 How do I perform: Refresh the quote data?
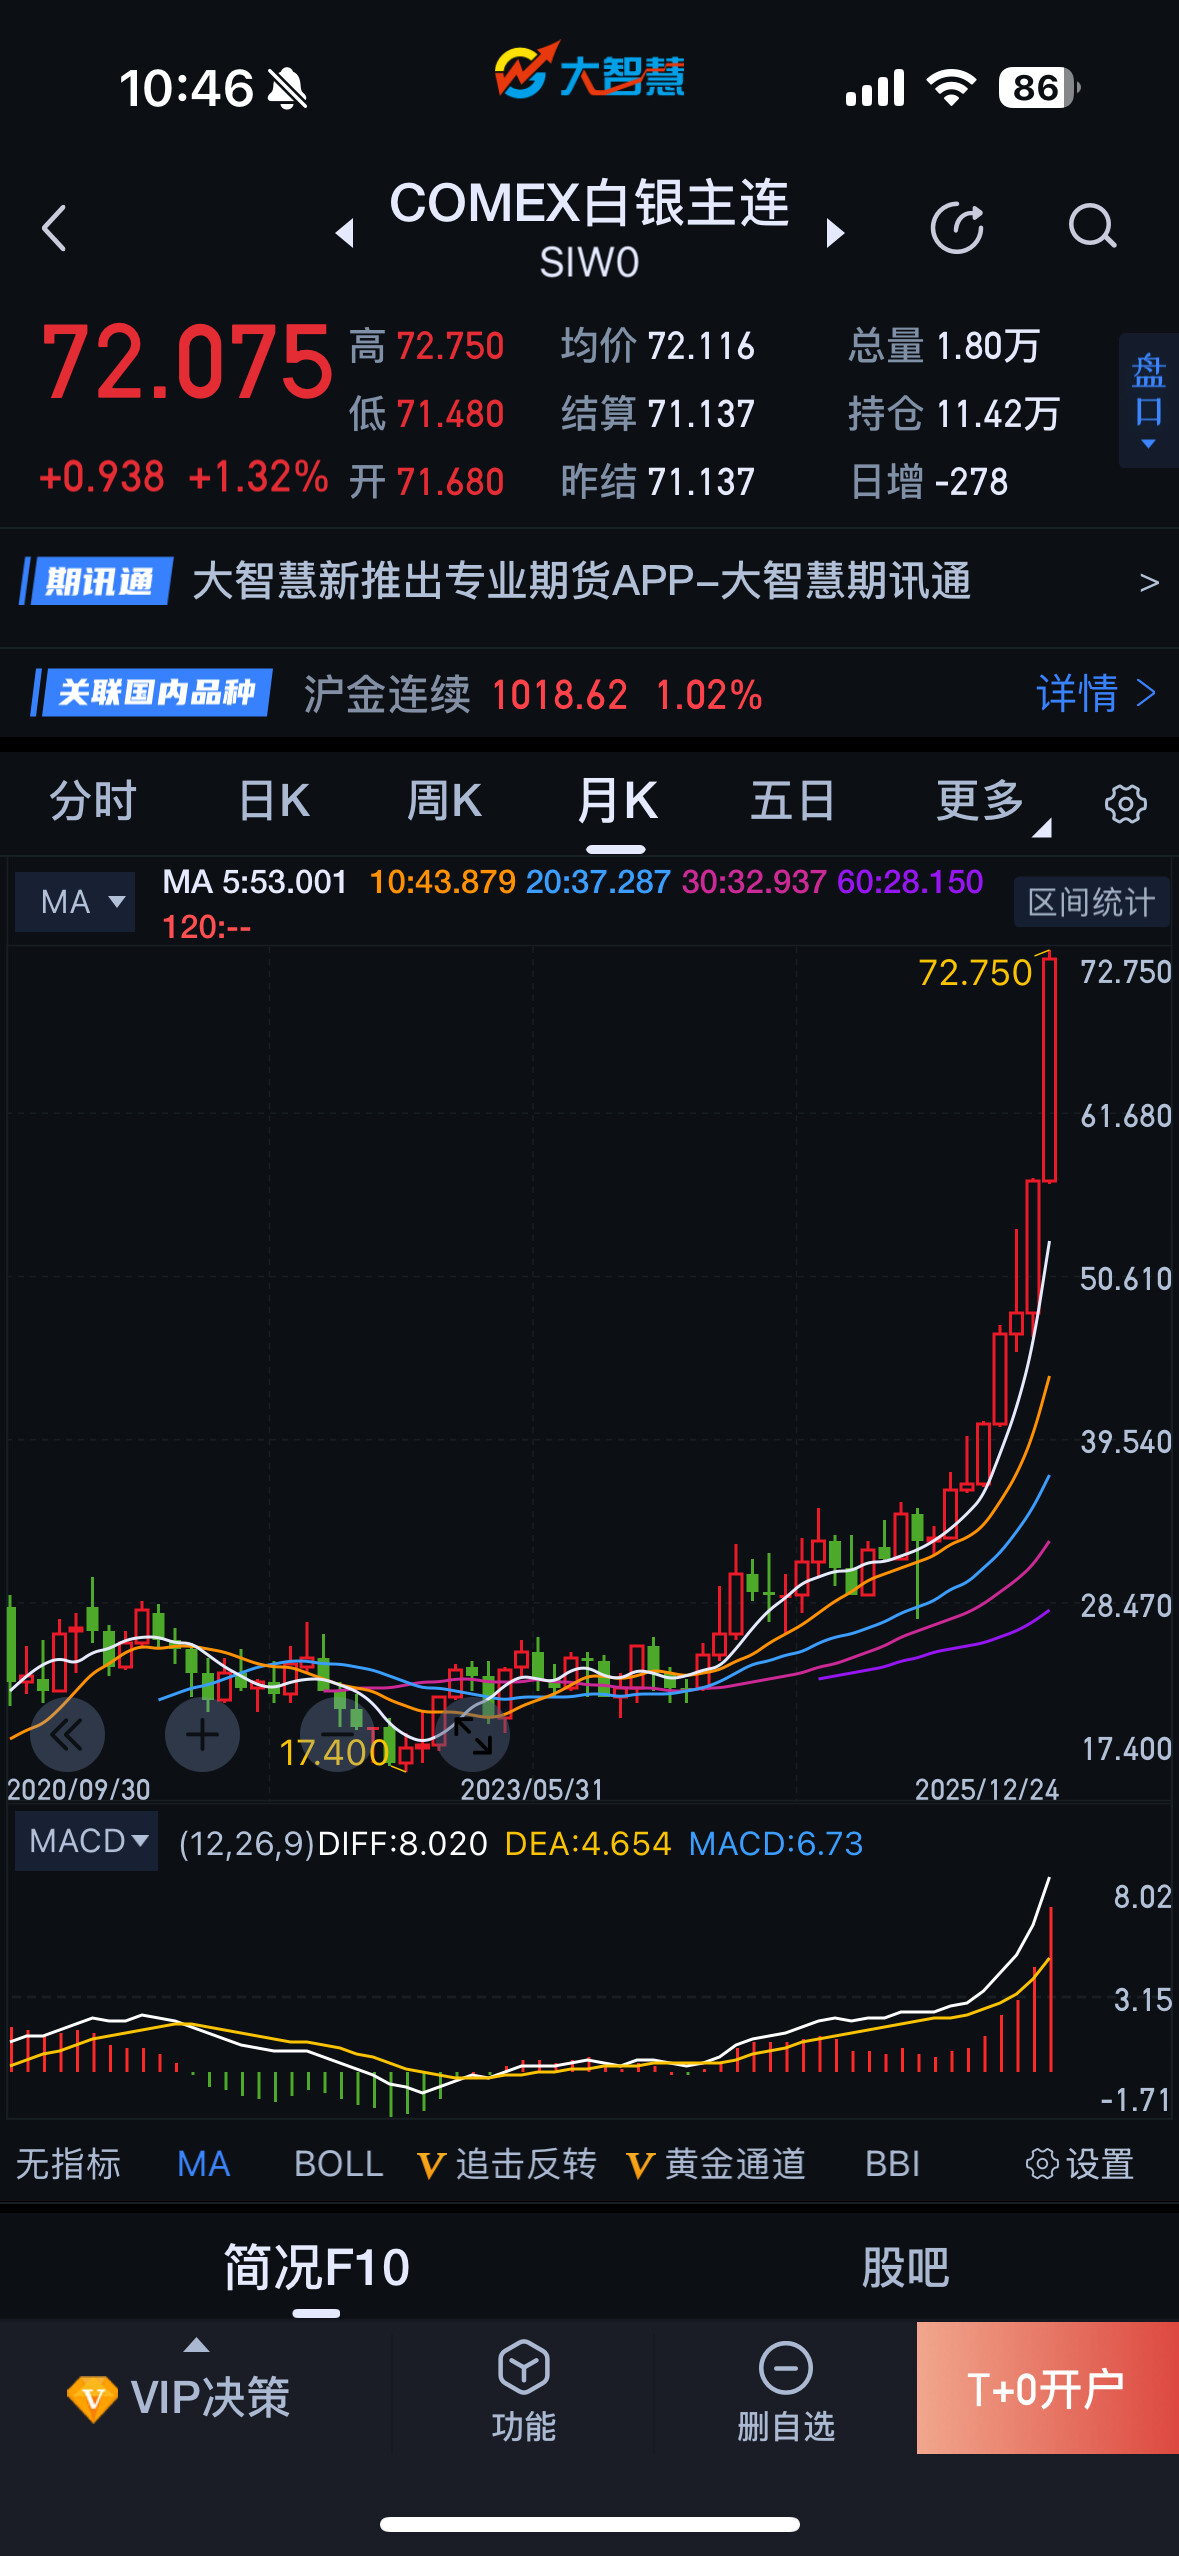tap(957, 228)
